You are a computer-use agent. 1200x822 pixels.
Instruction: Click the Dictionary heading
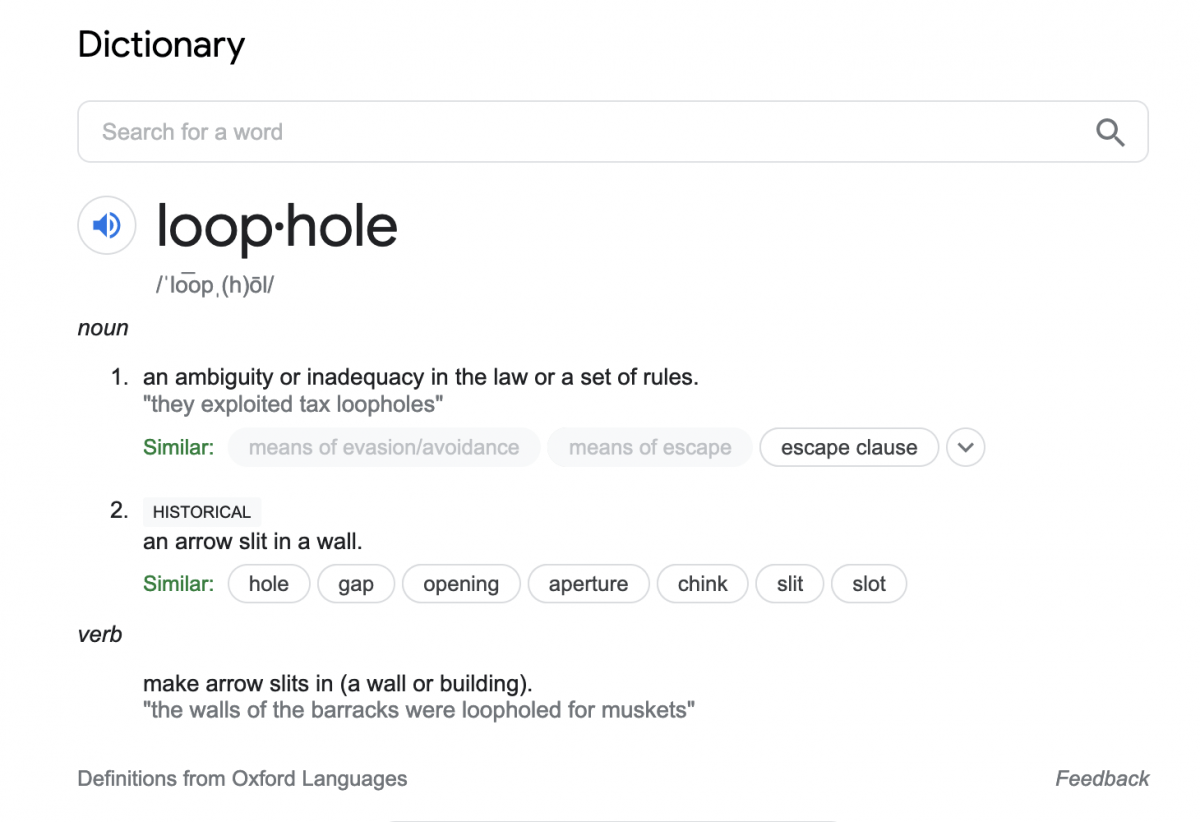point(161,45)
